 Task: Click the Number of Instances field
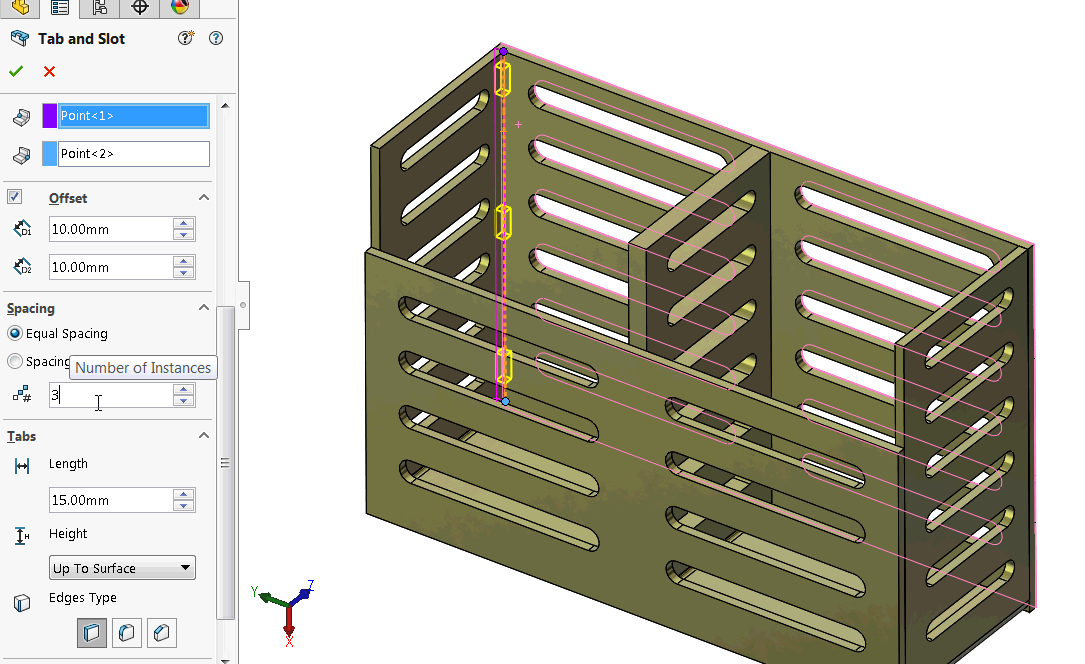(x=111, y=395)
